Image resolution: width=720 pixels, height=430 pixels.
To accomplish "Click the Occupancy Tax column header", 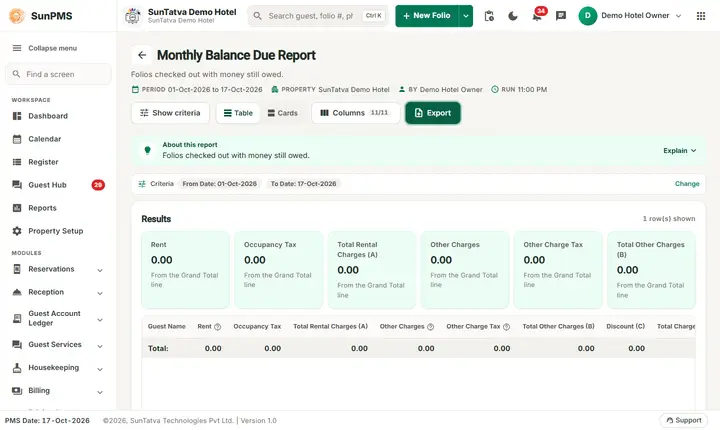I will (257, 327).
